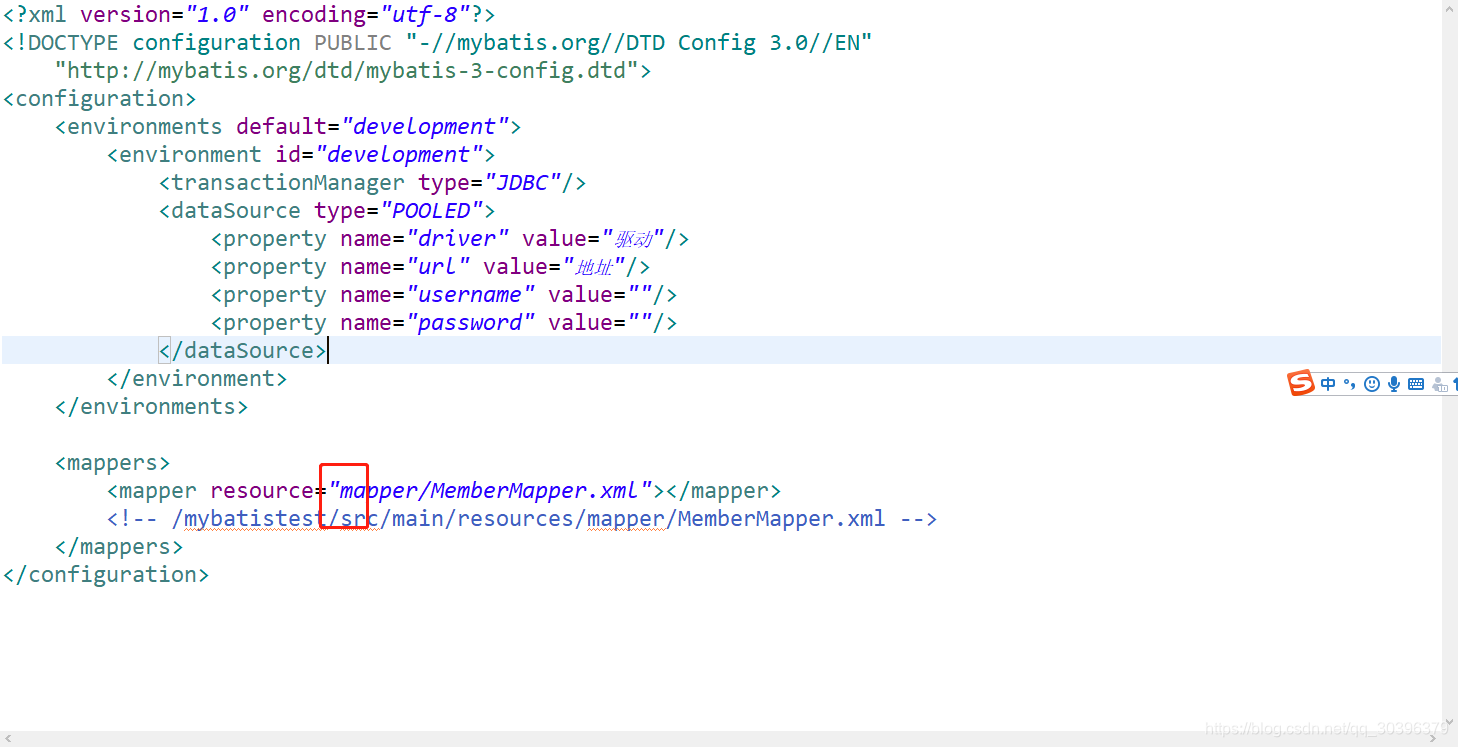Click the DOCTYPE configuration PUBLIC line
The image size is (1458, 747).
(x=438, y=43)
